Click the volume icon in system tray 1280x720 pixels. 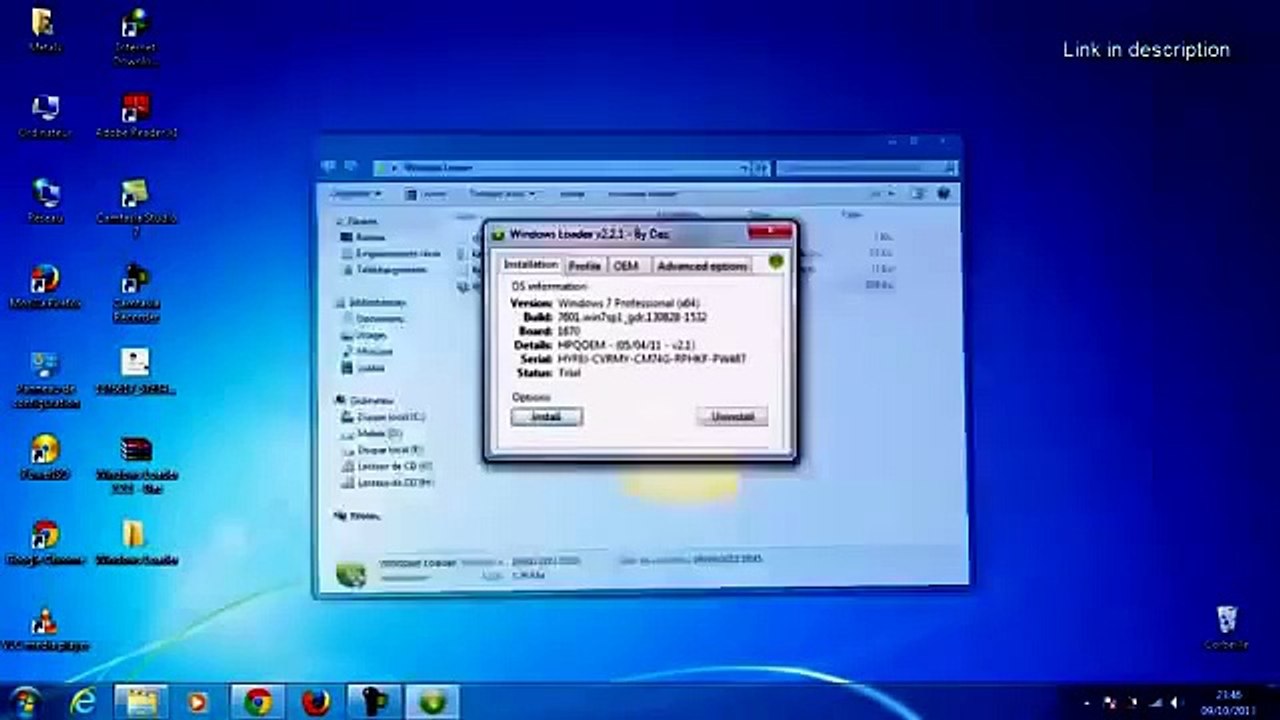click(1174, 703)
